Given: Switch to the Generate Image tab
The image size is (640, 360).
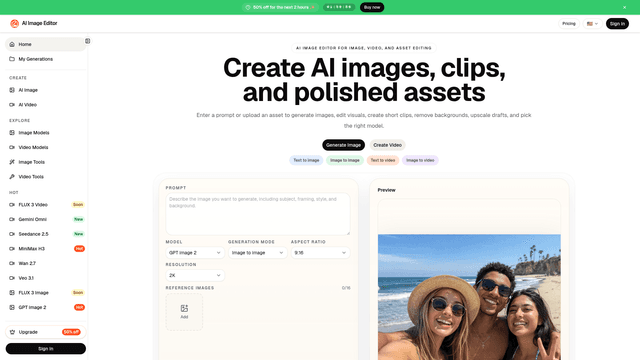Looking at the screenshot, I should 343,145.
